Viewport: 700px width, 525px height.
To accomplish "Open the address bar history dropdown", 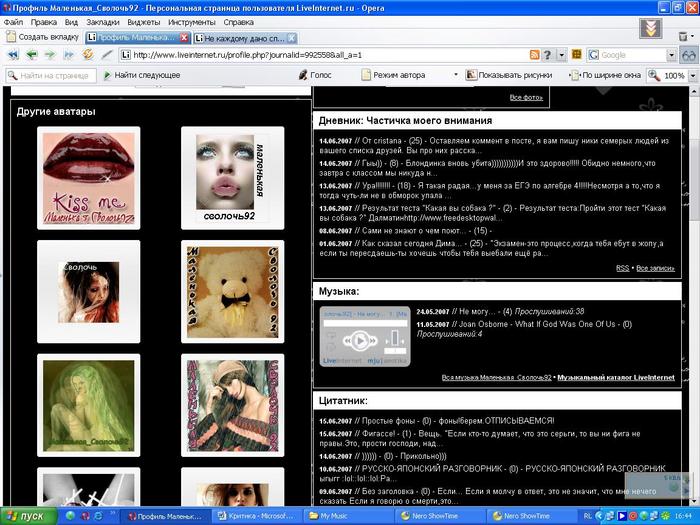I will (x=561, y=55).
